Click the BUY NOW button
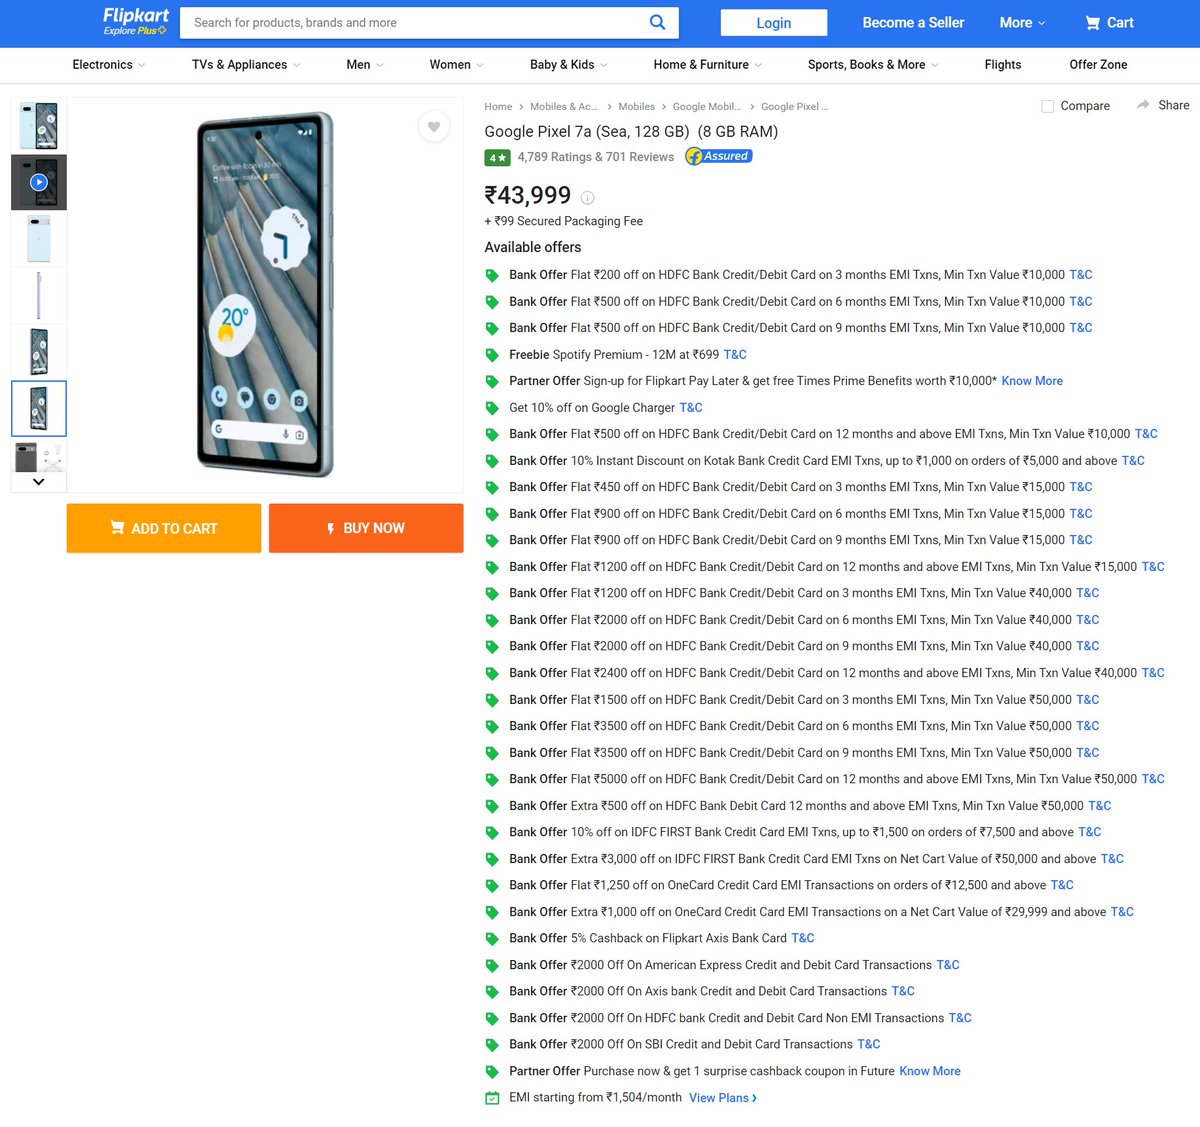This screenshot has width=1200, height=1127. pos(366,528)
